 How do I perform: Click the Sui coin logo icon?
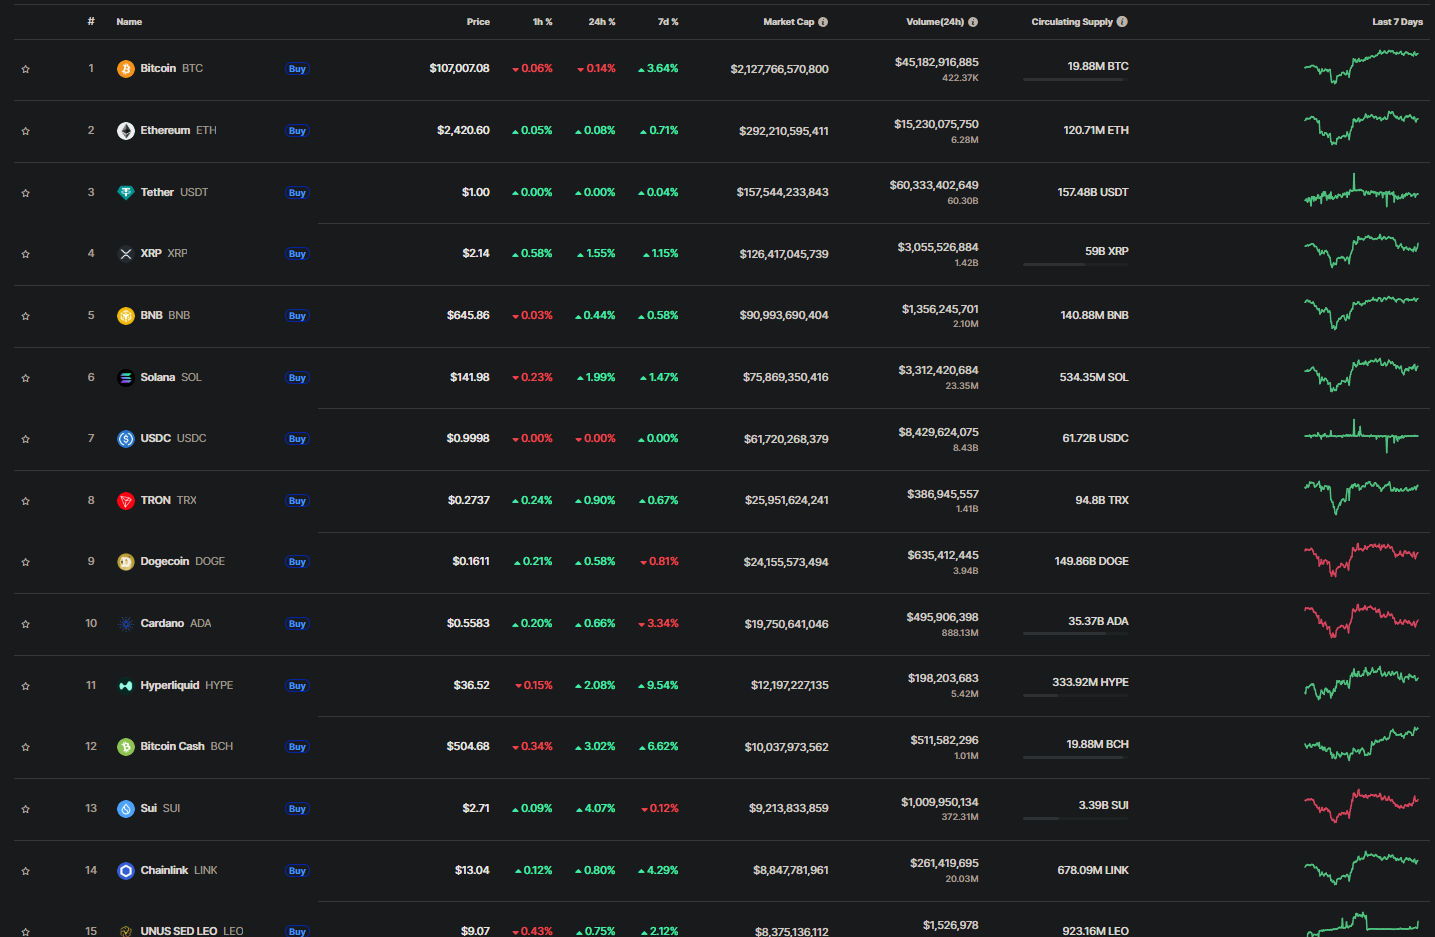point(126,809)
